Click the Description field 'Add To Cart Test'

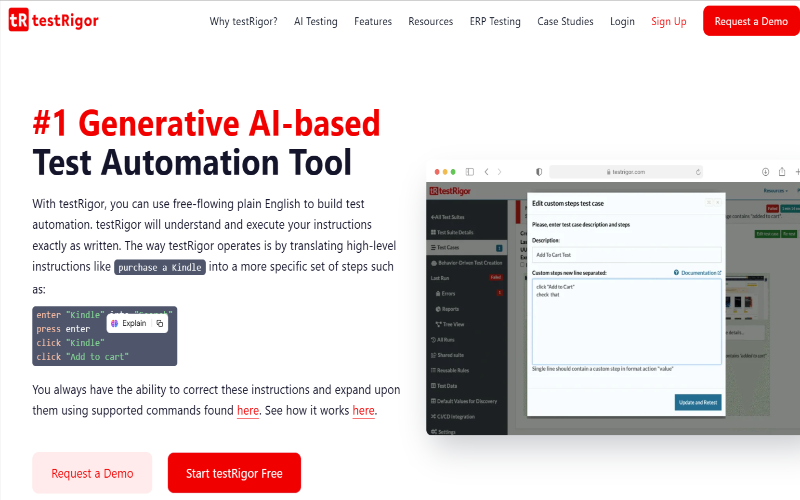pos(627,255)
